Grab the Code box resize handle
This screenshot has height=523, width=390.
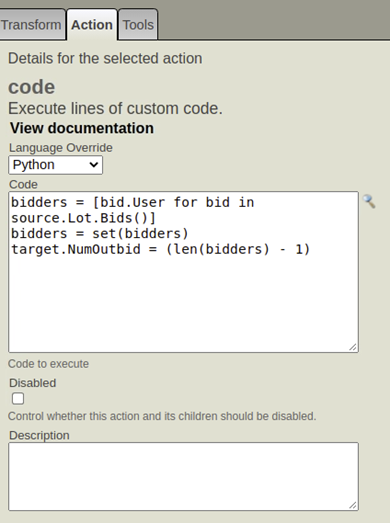353,347
